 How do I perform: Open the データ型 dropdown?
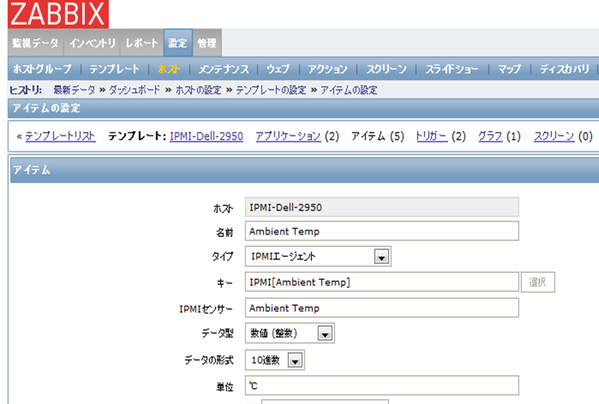pos(290,333)
